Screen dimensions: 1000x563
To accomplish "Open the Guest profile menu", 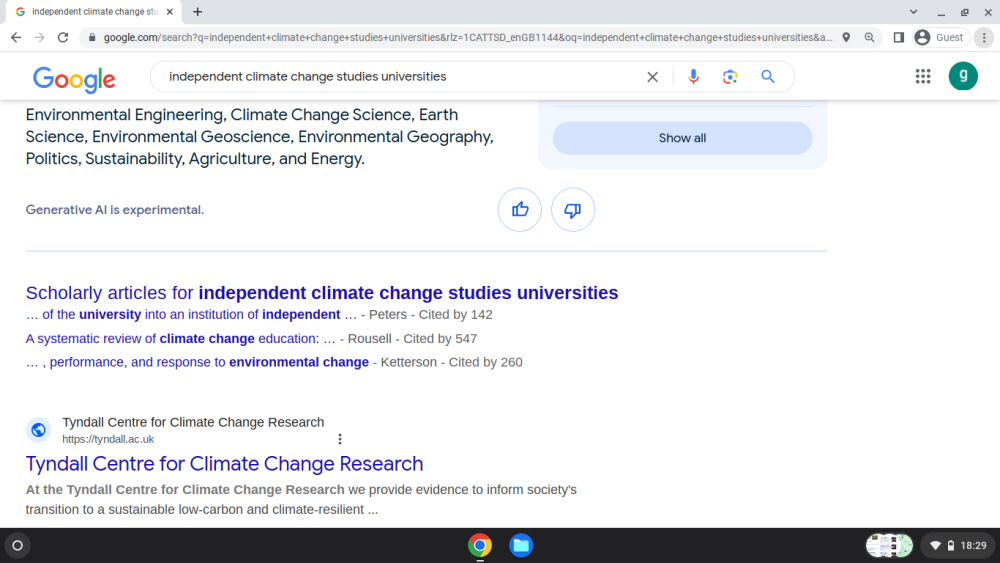I will 940,38.
